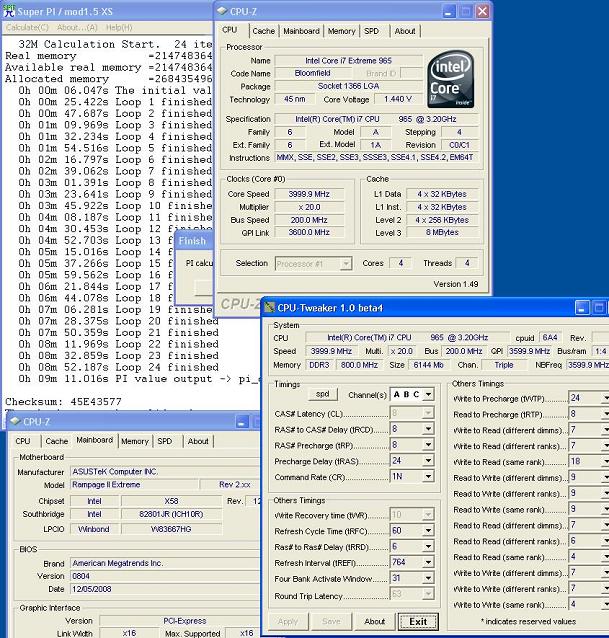
Task: Click the Southbridge 82801JR (ICH10R) field
Action: [x=171, y=514]
